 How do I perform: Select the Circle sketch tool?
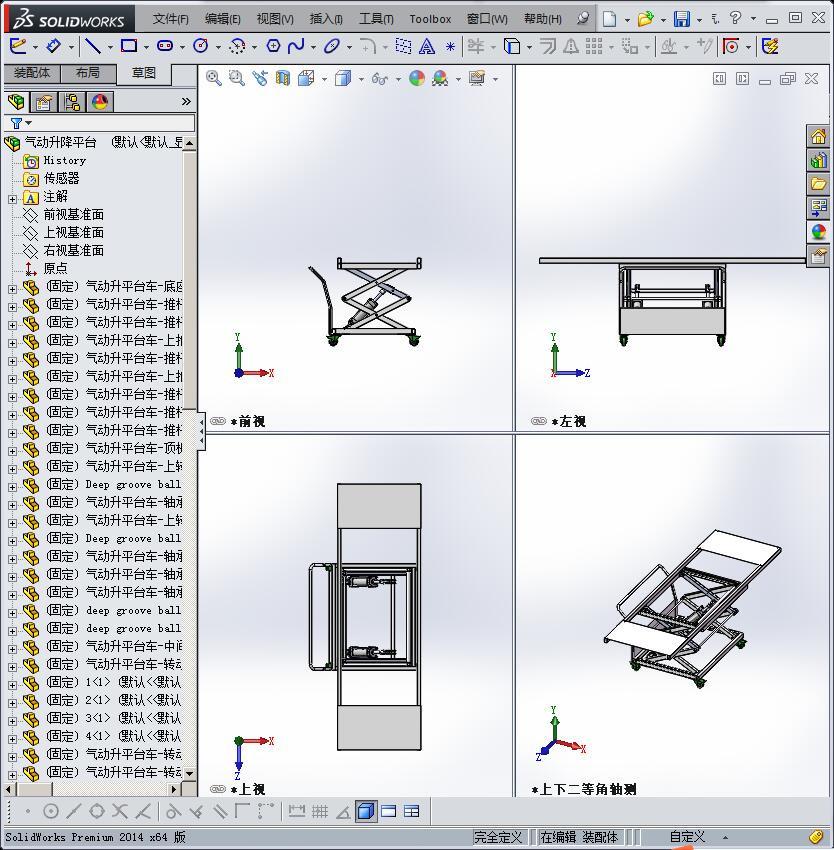coord(201,47)
